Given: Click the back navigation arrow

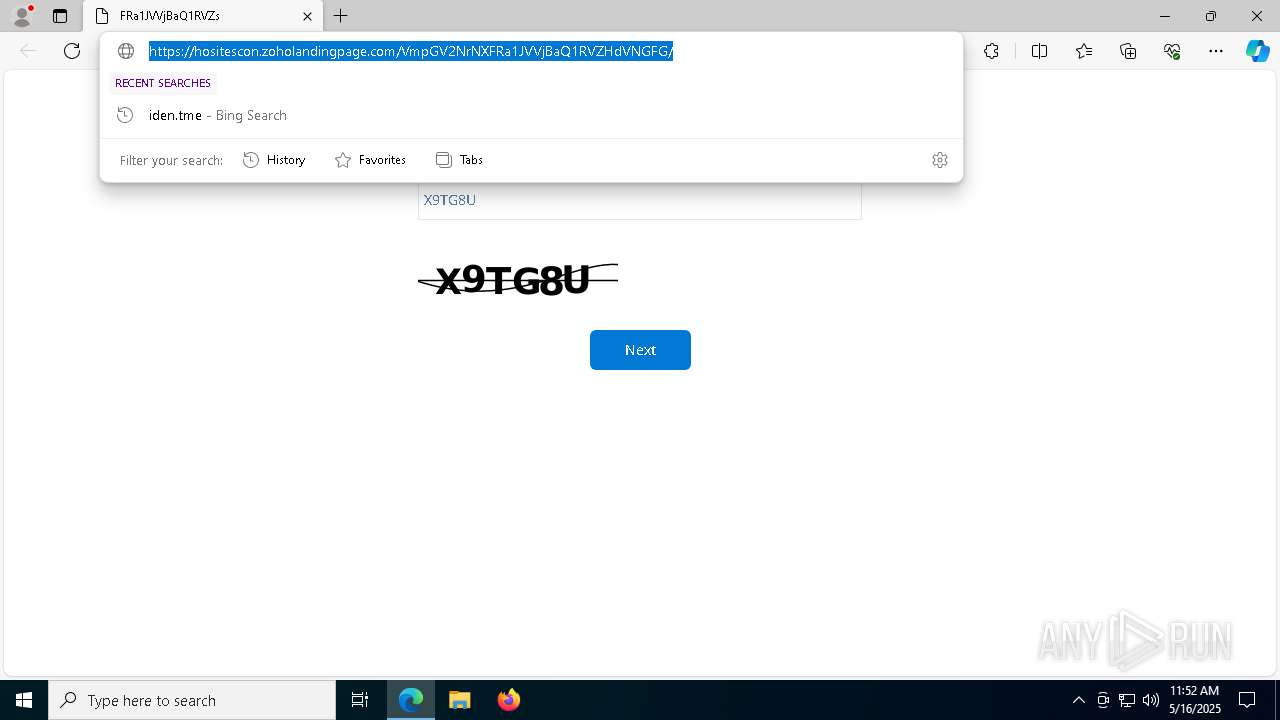Looking at the screenshot, I should click(28, 51).
